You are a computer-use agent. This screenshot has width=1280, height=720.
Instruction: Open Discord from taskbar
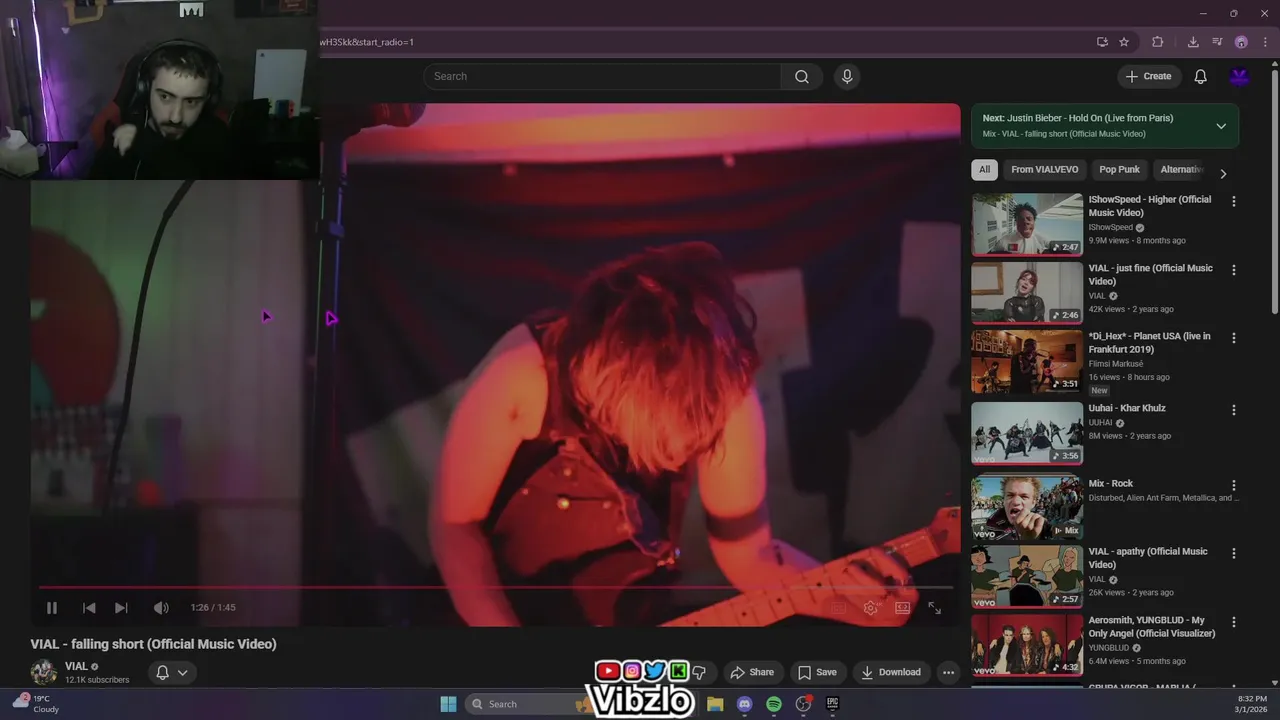coord(744,704)
